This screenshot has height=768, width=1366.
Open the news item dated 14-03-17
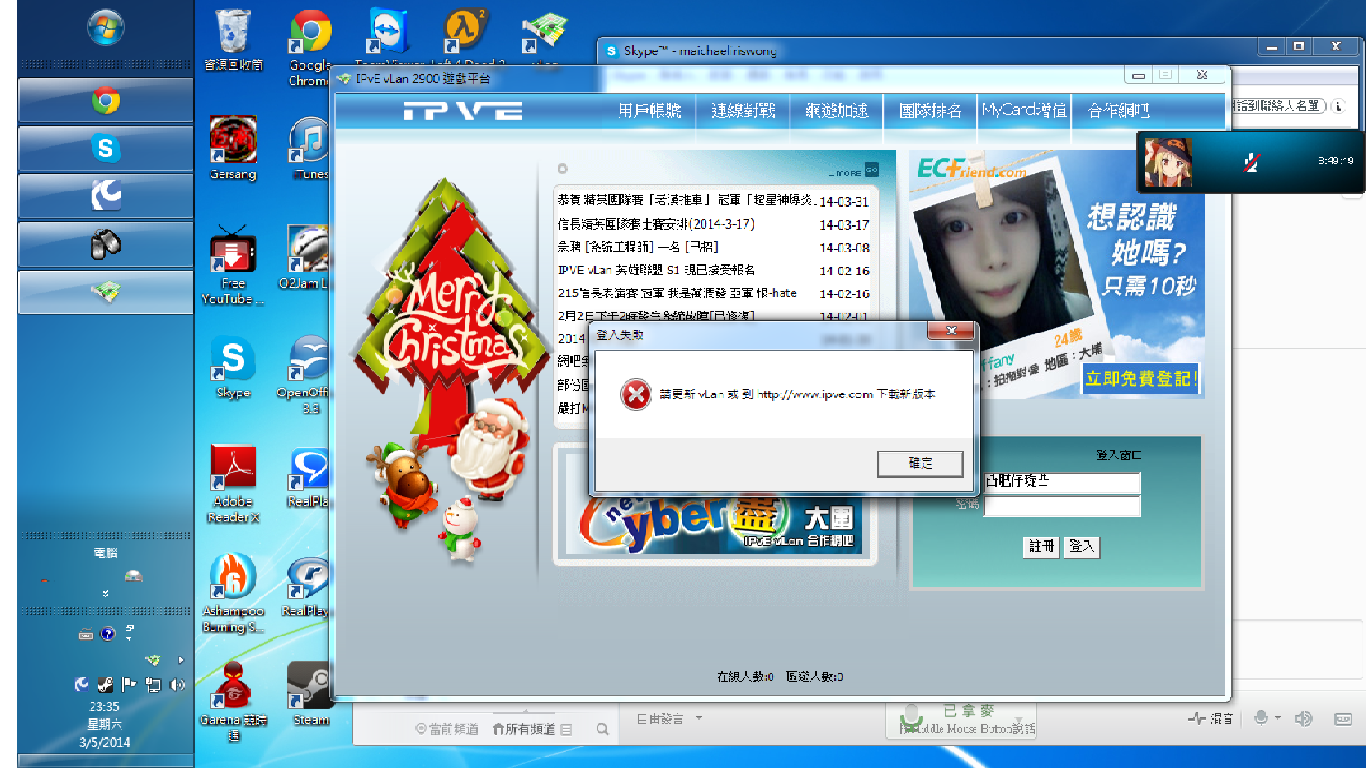point(714,225)
